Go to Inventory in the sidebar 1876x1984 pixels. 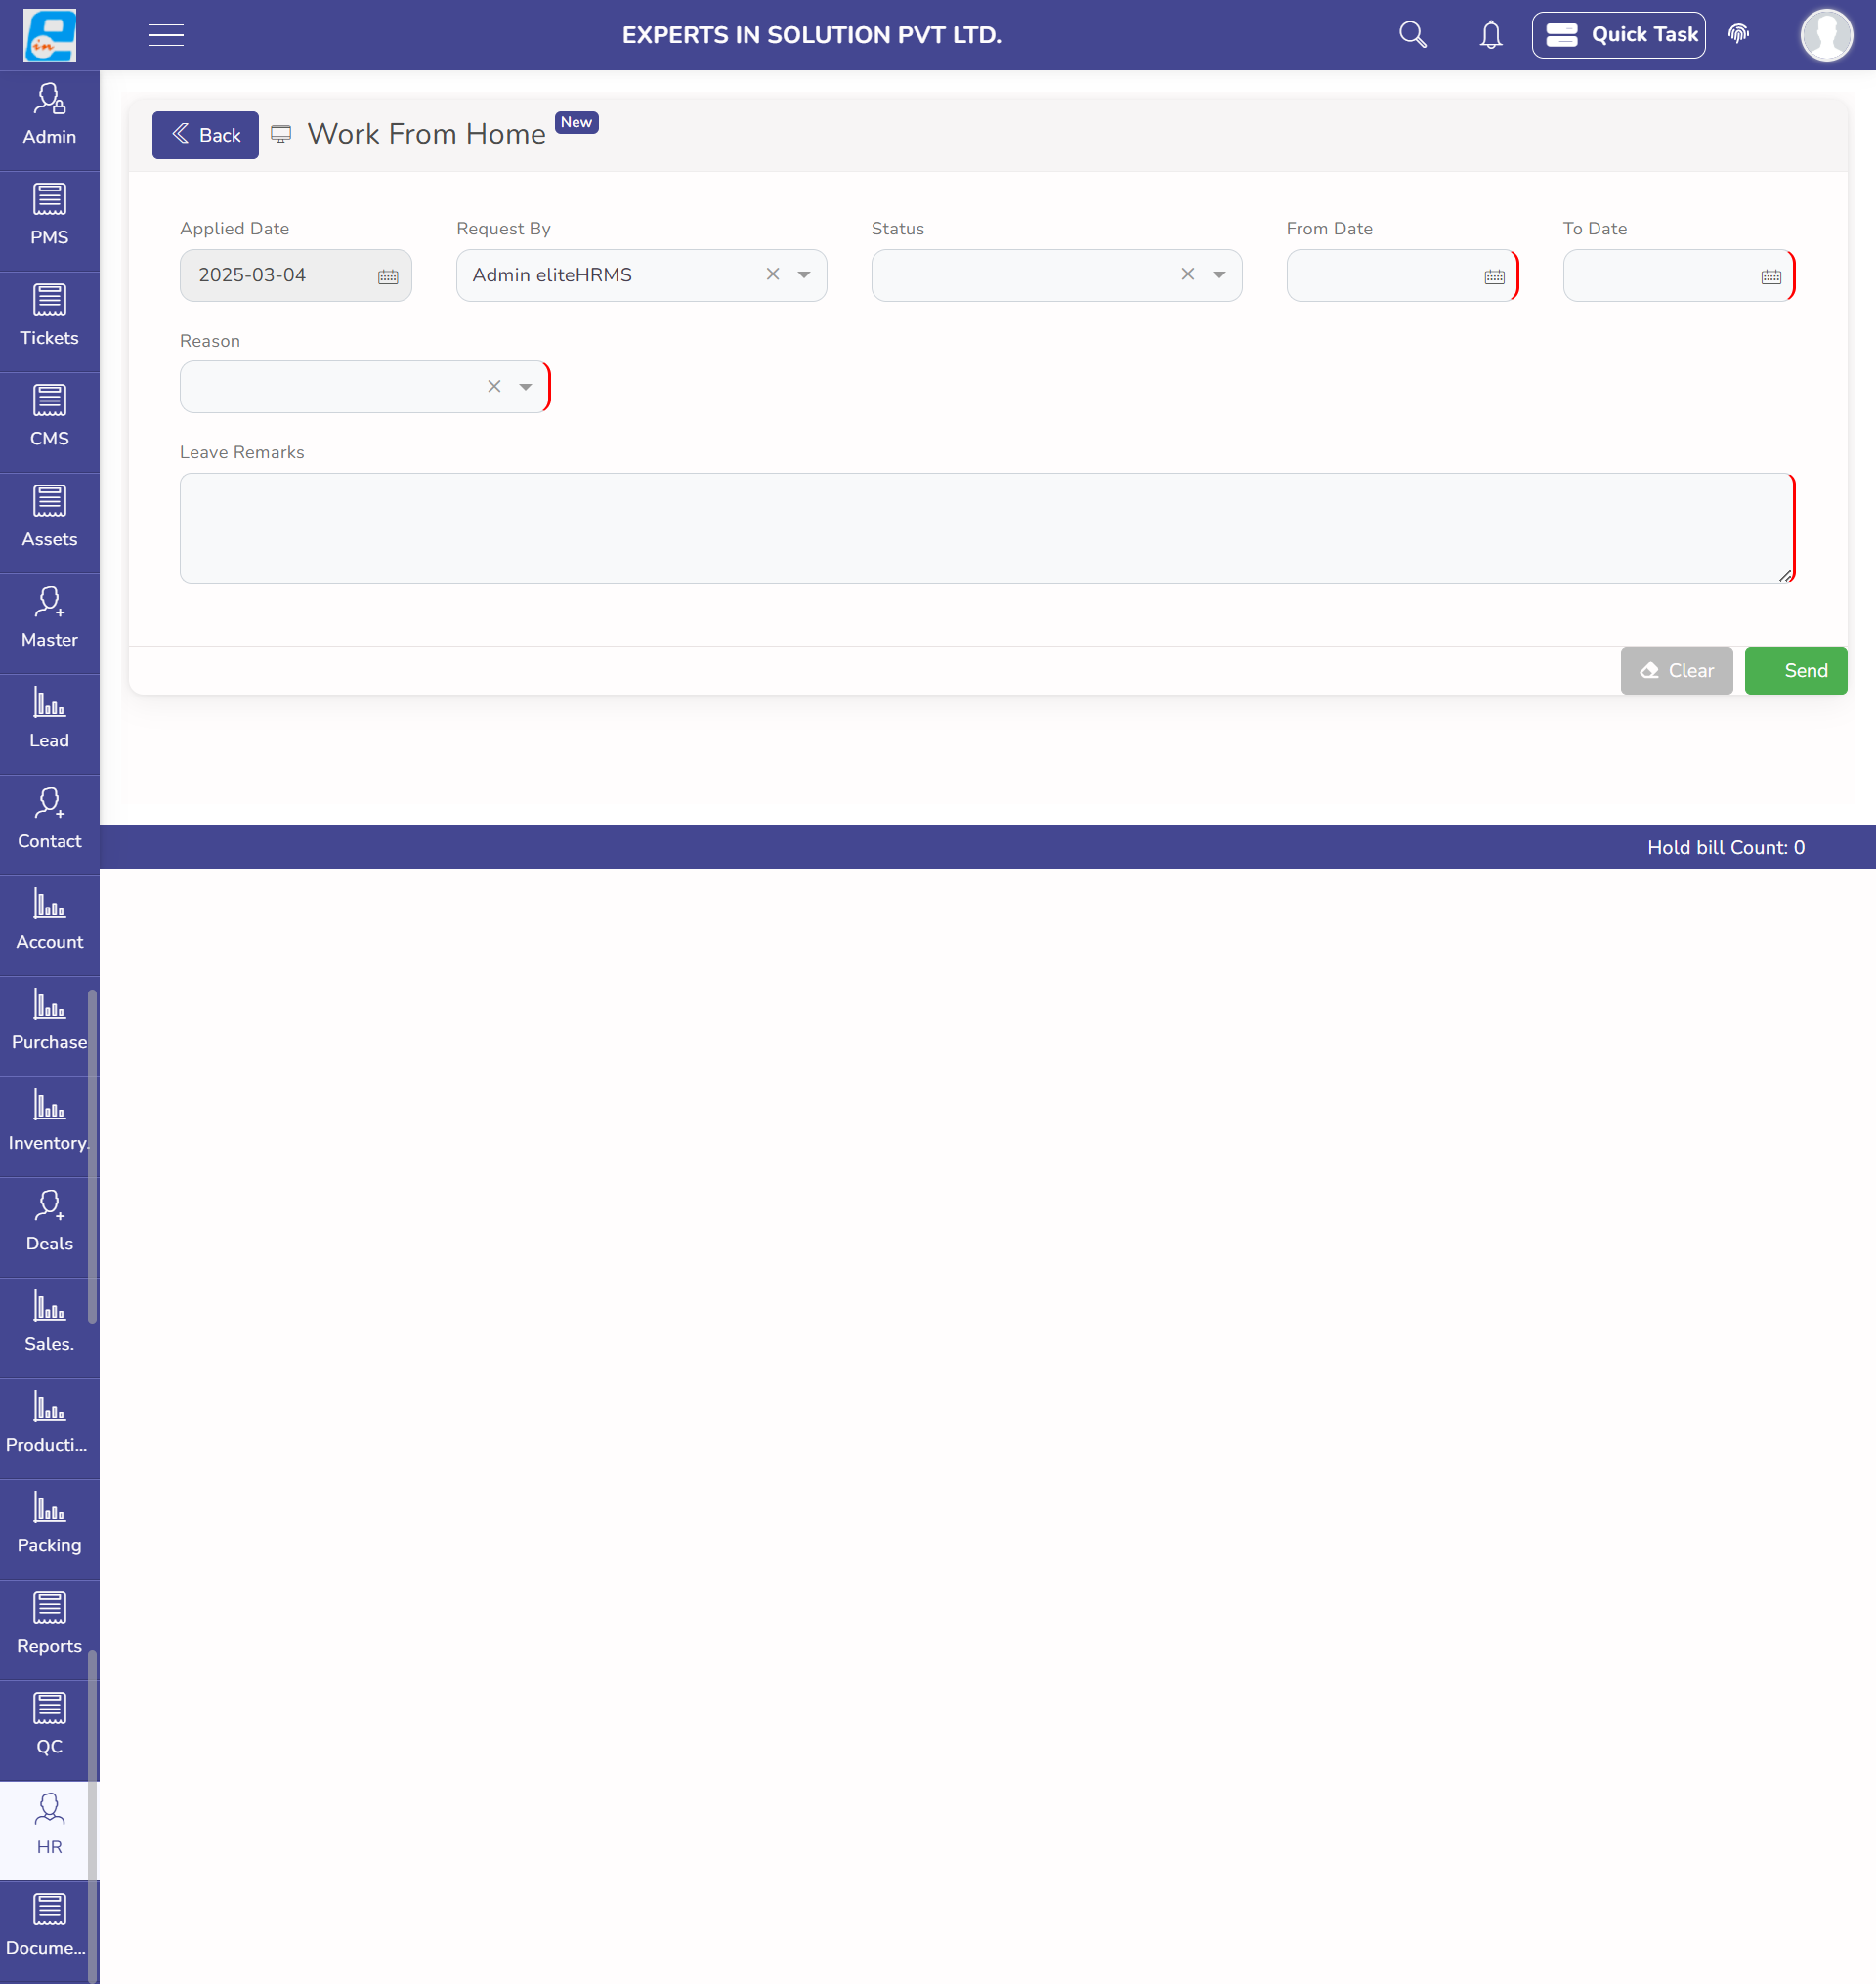coord(49,1123)
